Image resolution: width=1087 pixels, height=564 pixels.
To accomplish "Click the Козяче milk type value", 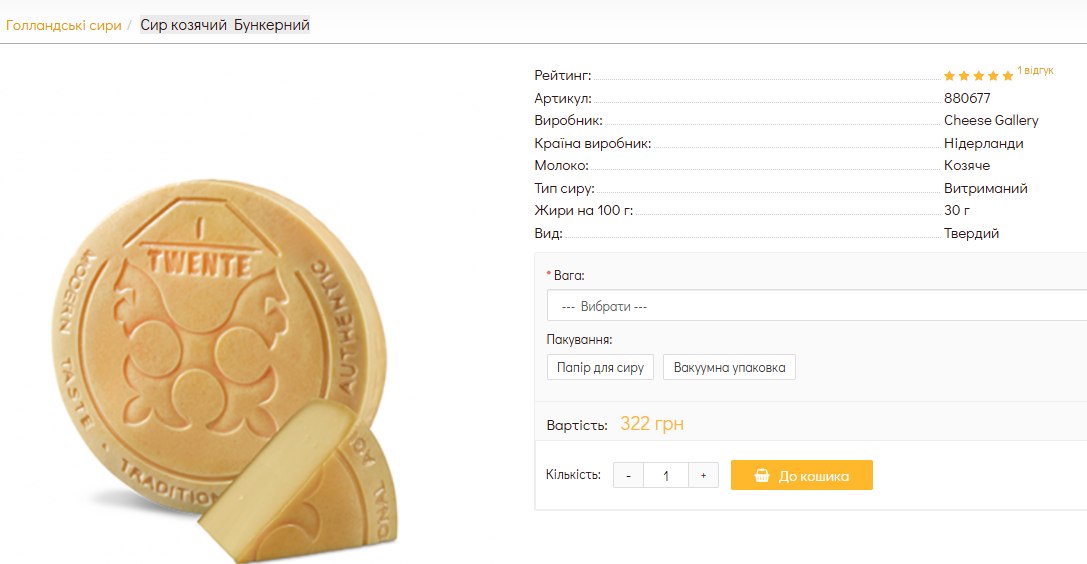I will pos(967,165).
